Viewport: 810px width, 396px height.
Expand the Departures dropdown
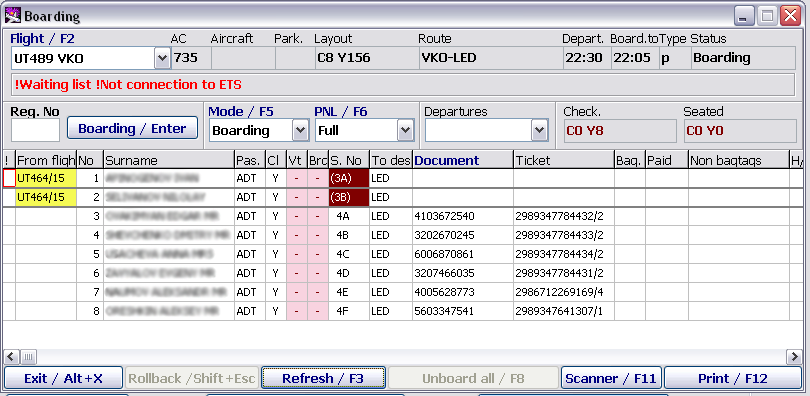(539, 130)
